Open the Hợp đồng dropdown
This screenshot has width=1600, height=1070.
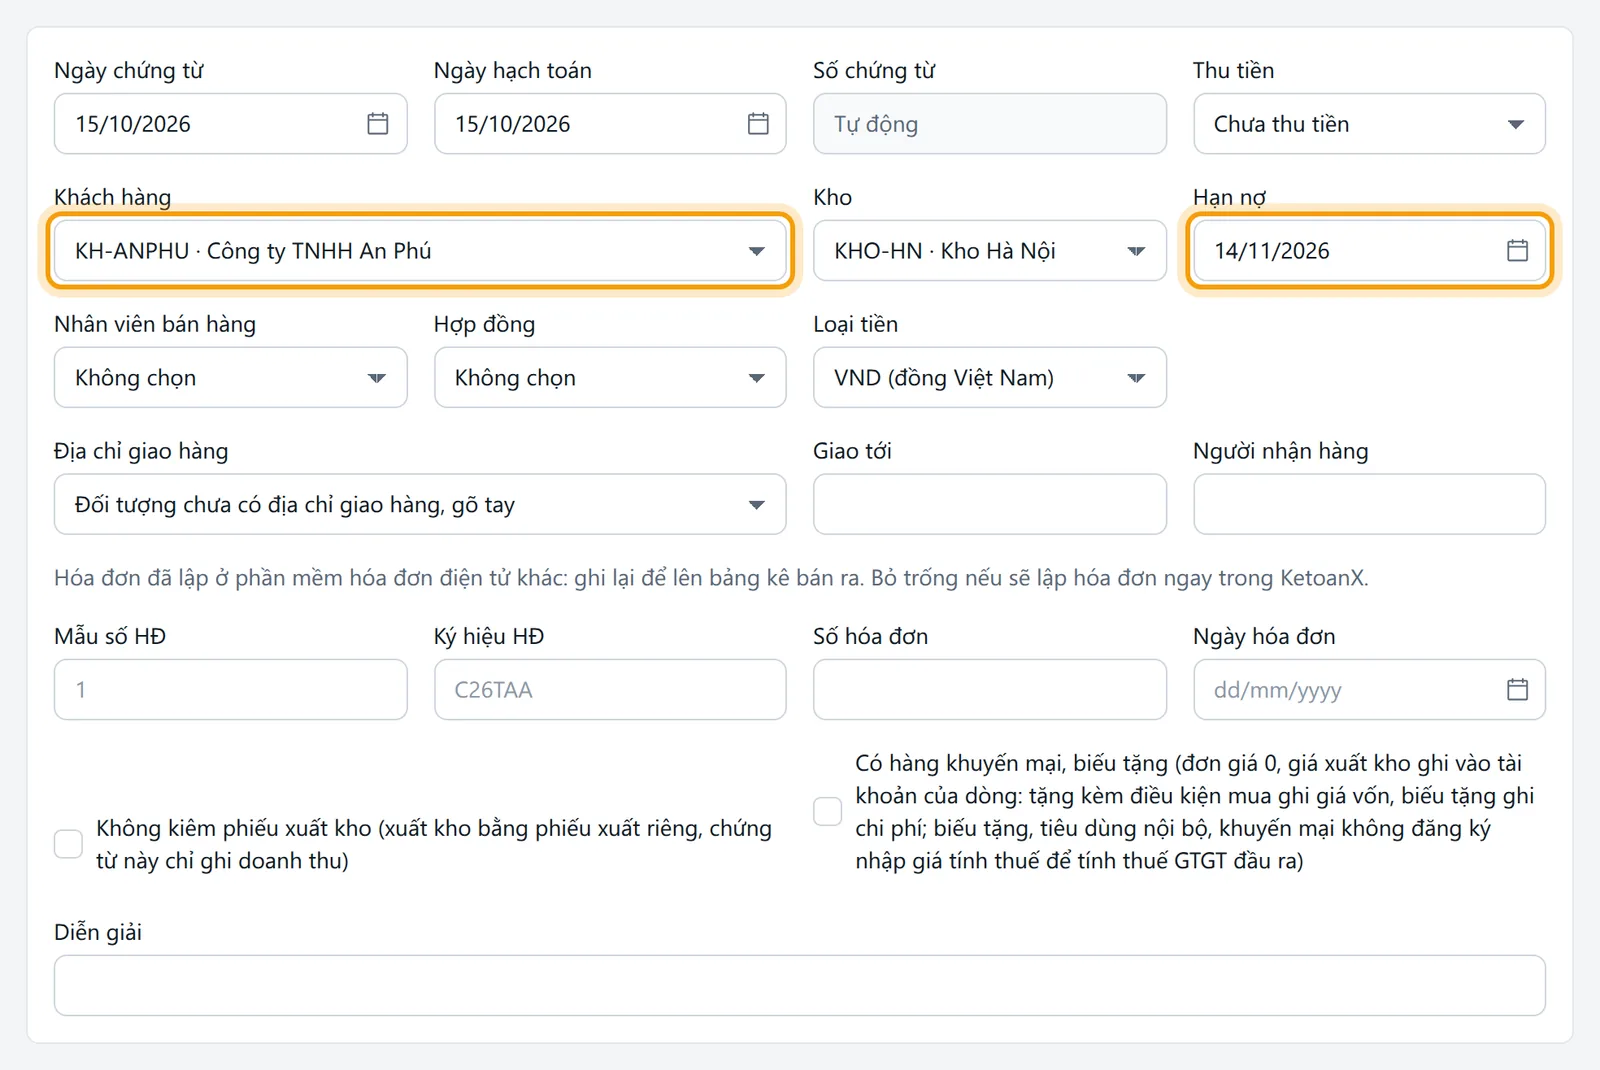(610, 377)
